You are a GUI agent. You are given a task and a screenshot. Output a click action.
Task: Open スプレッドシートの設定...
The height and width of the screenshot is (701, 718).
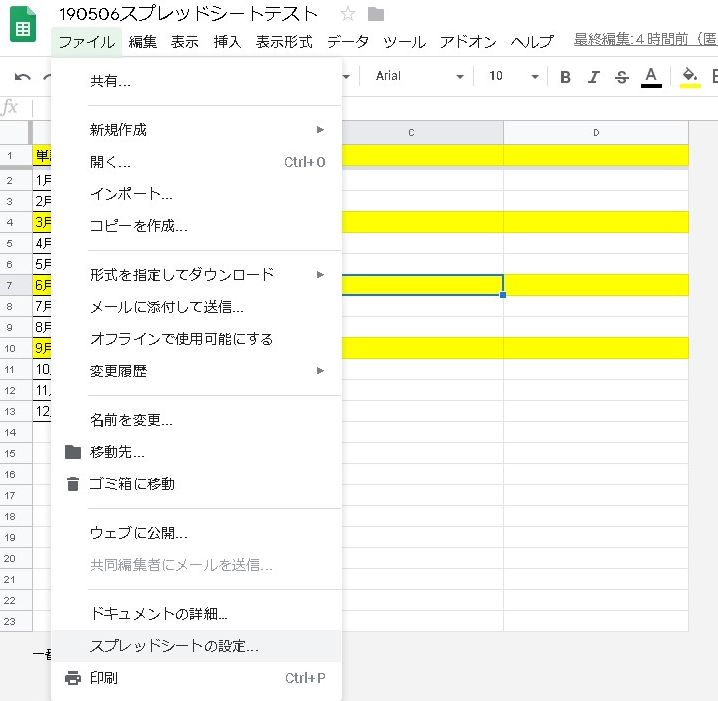(196, 646)
